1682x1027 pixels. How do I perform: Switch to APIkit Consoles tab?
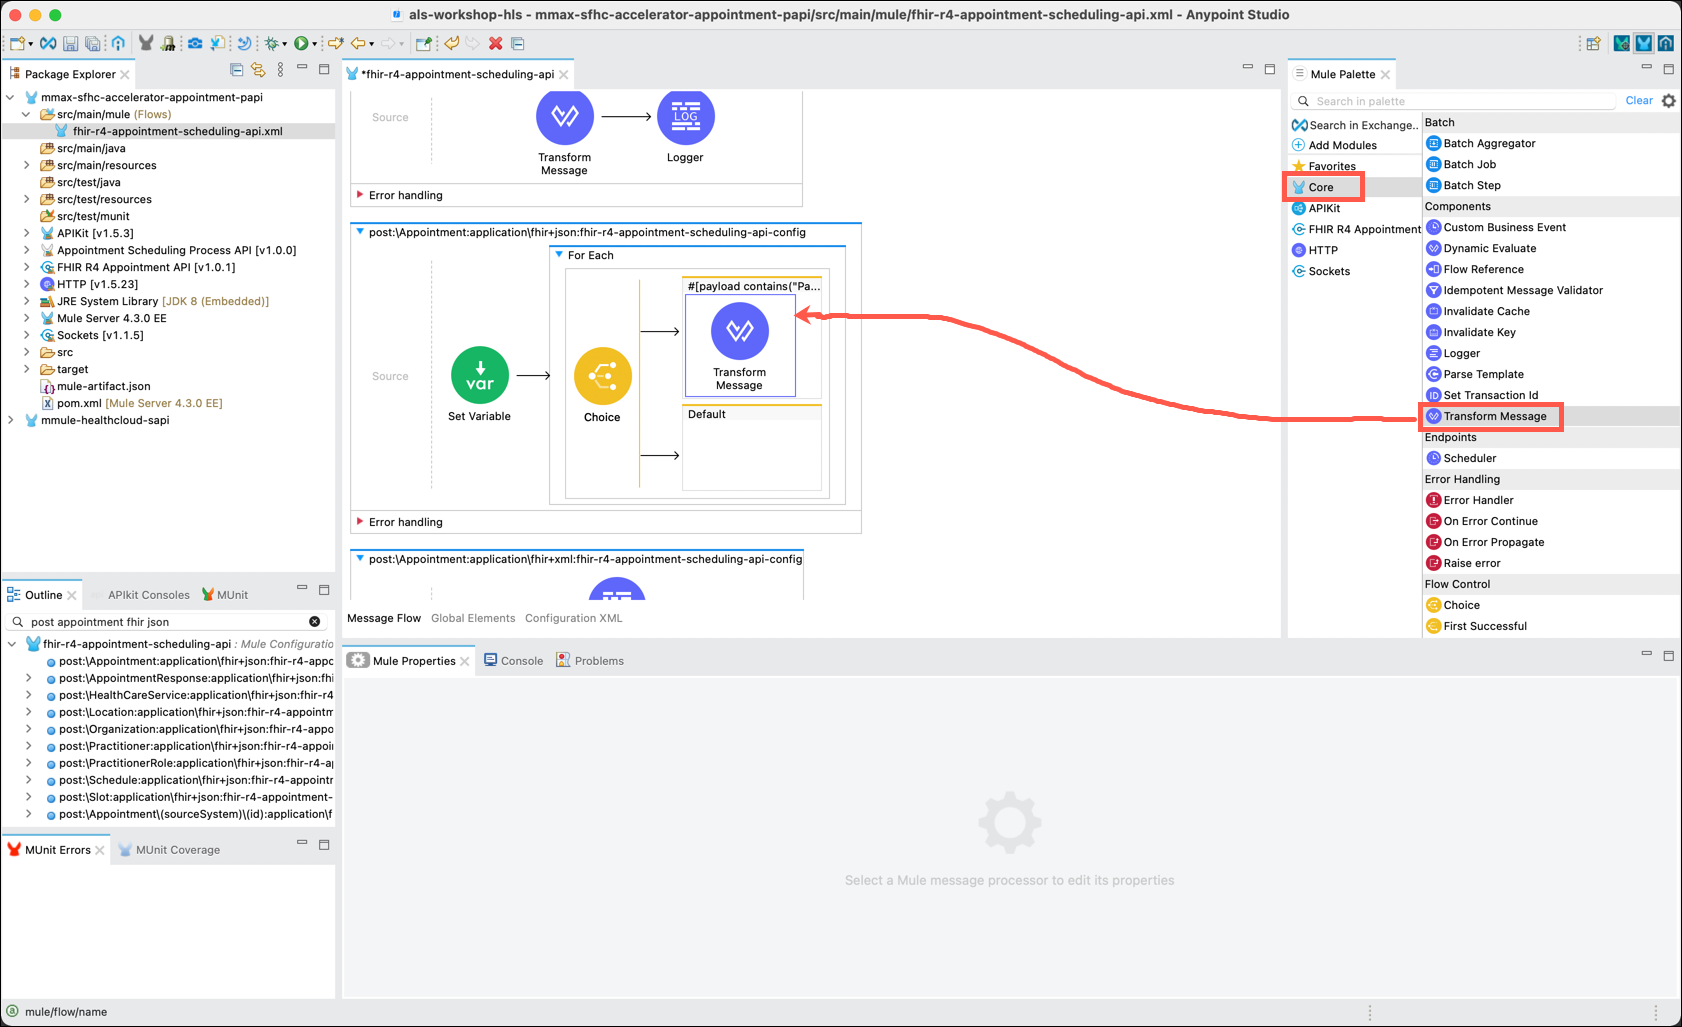(x=148, y=594)
